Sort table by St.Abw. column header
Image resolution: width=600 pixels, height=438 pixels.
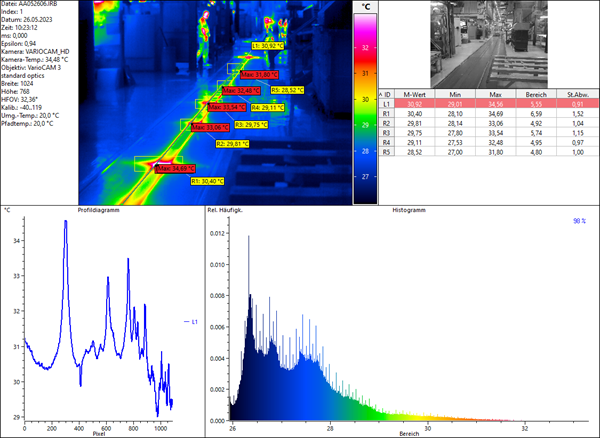580,93
